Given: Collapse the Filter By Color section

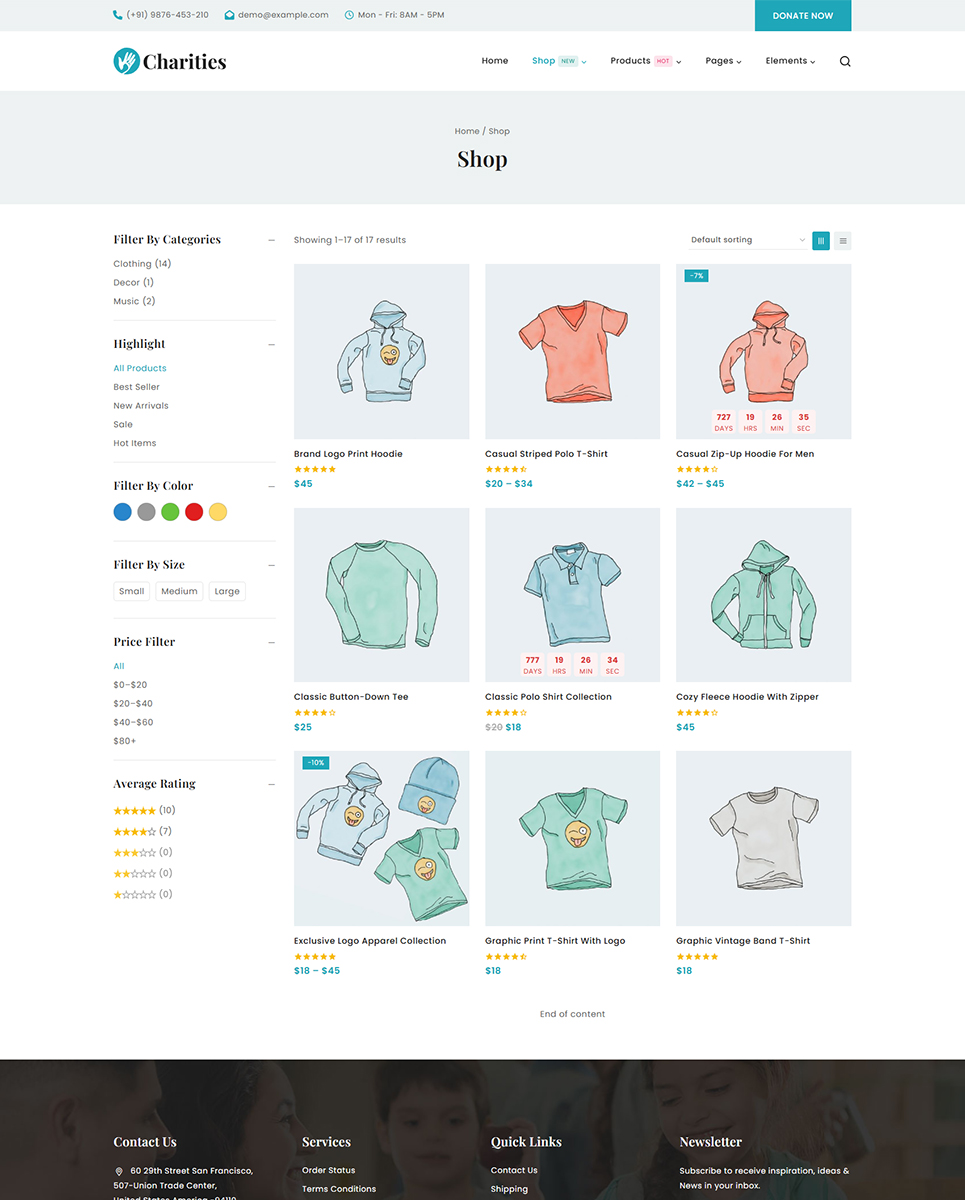Looking at the screenshot, I should pos(272,486).
